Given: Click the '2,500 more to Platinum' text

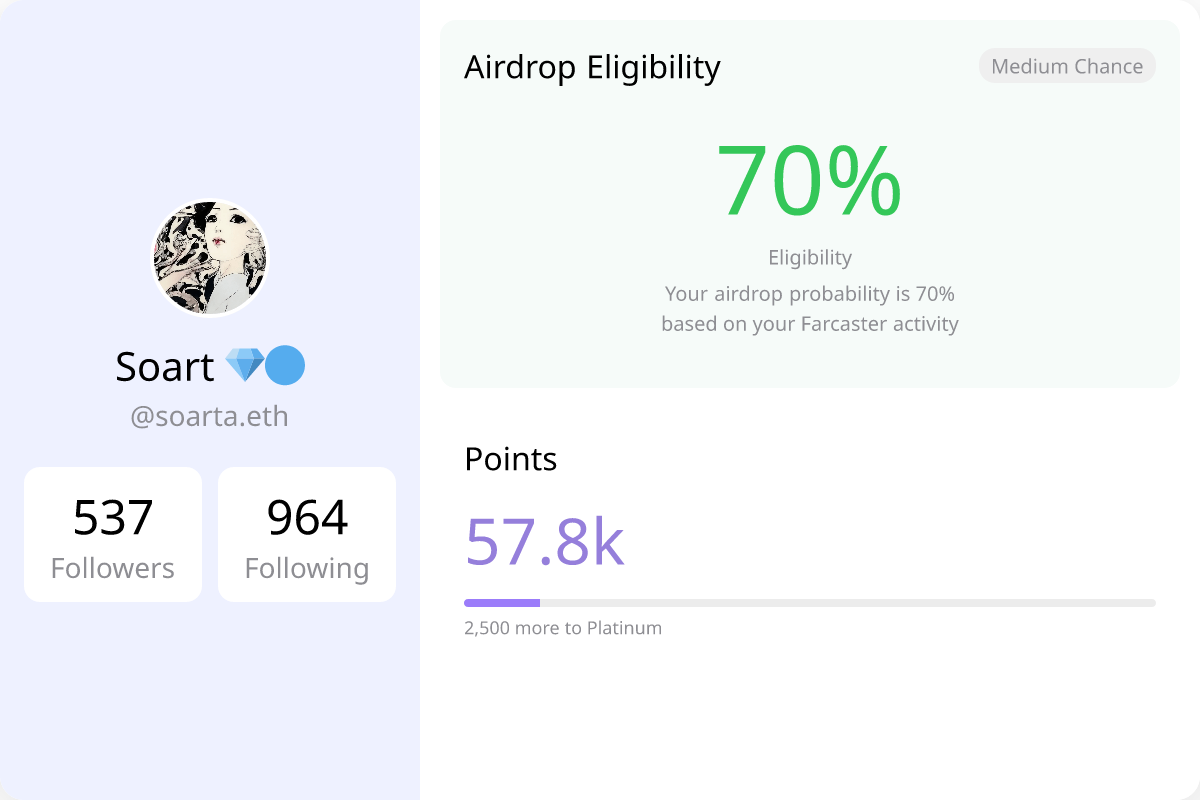Looking at the screenshot, I should coord(563,628).
